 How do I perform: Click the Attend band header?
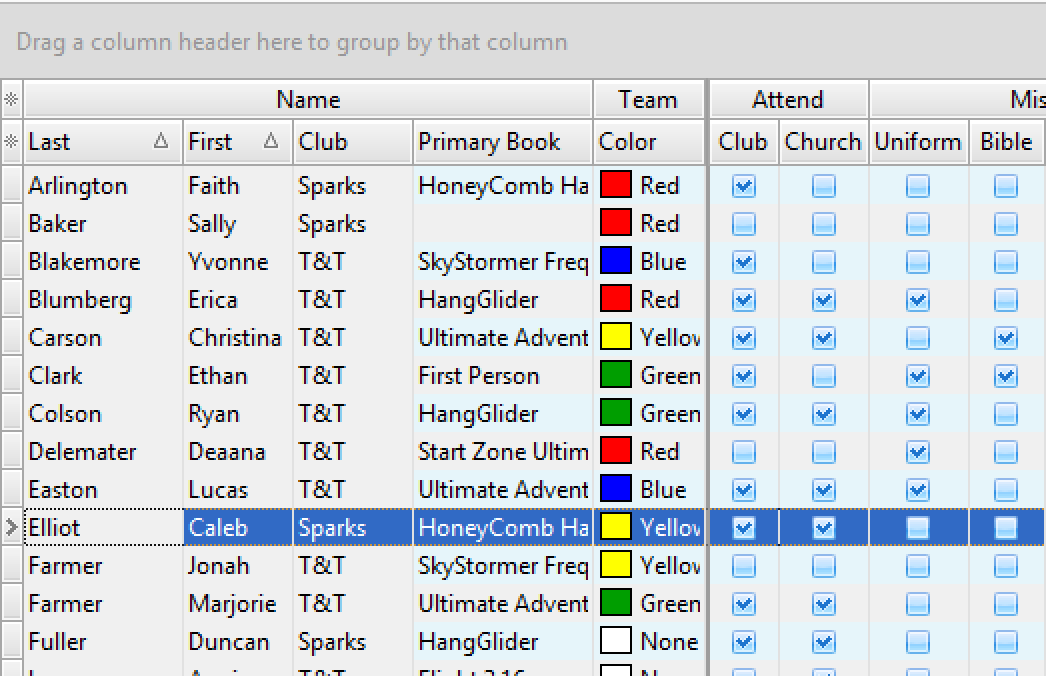point(787,100)
